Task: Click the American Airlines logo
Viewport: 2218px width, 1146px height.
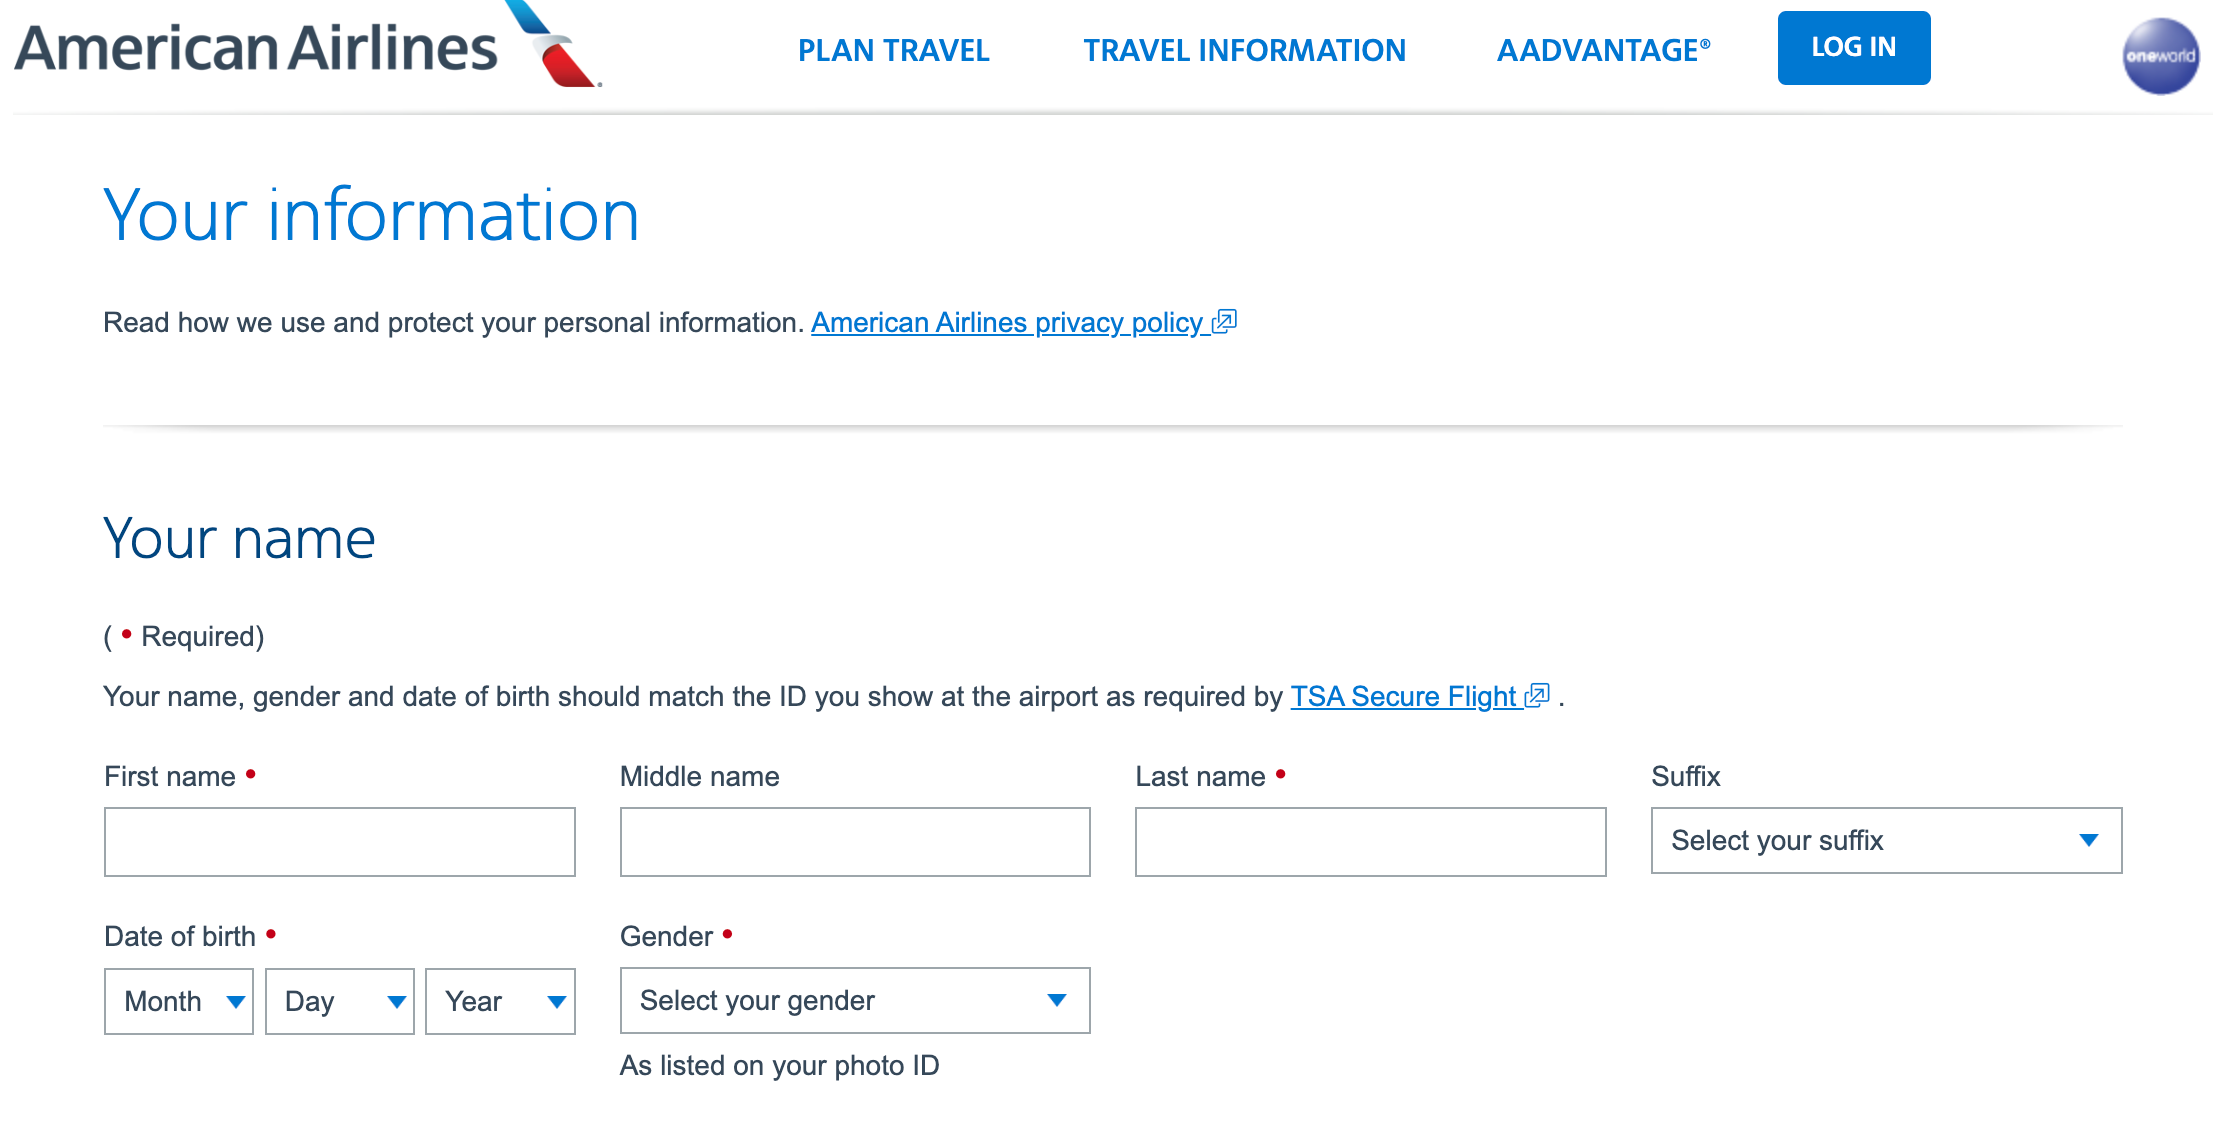Action: [307, 47]
